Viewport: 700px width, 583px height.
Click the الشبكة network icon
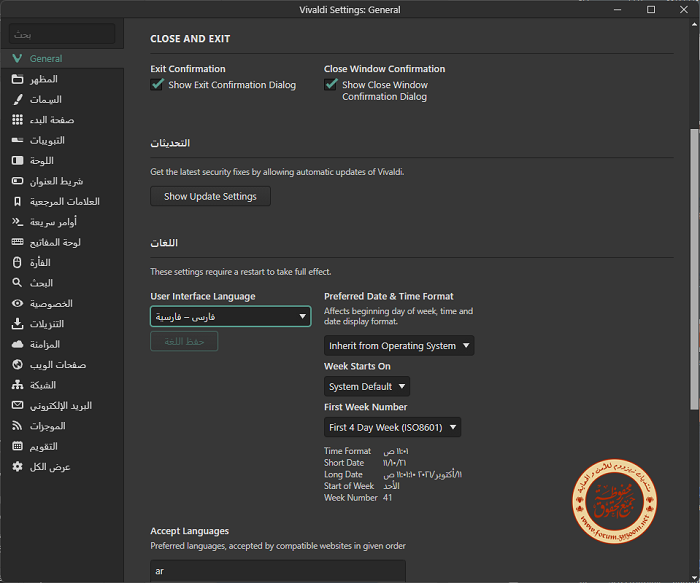[x=17, y=385]
